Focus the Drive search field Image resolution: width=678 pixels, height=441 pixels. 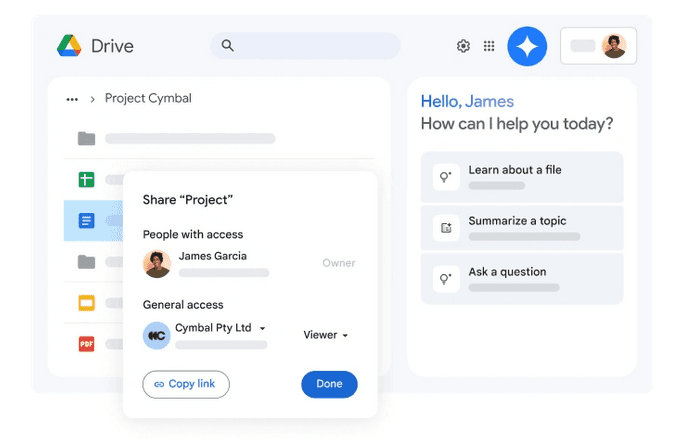[x=305, y=45]
